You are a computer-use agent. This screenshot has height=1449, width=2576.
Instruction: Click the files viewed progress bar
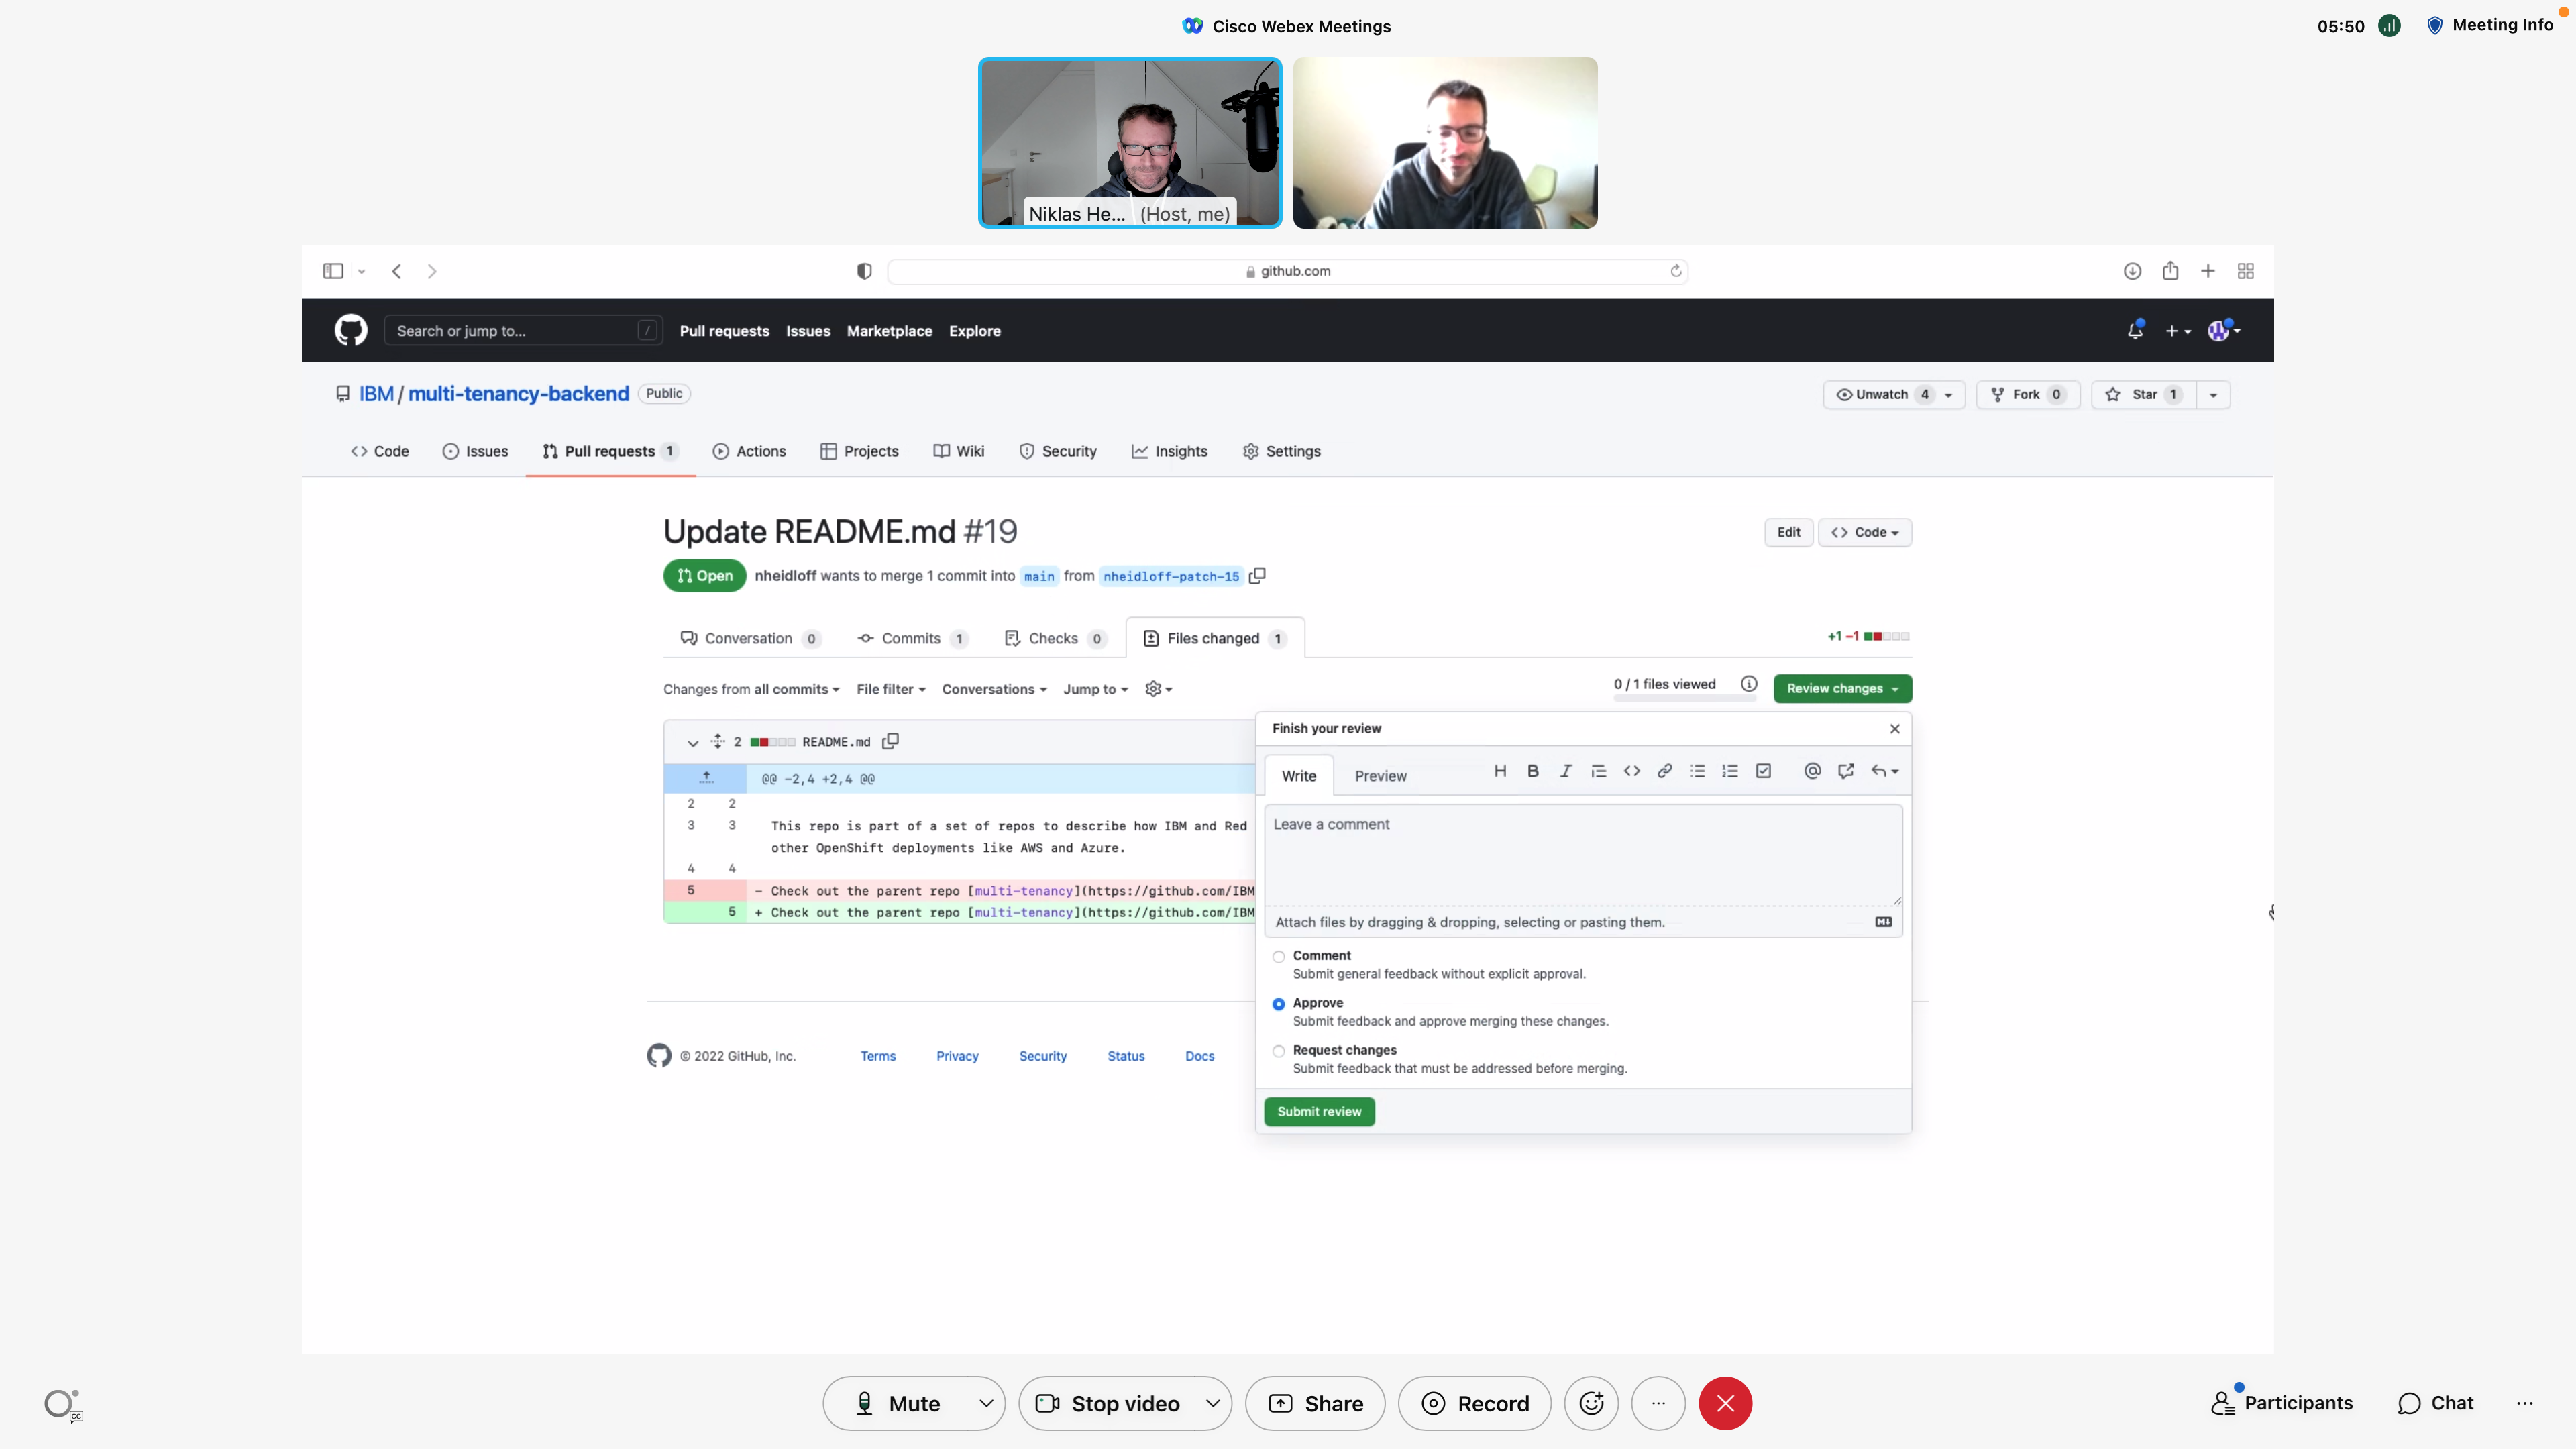pyautogui.click(x=1684, y=698)
